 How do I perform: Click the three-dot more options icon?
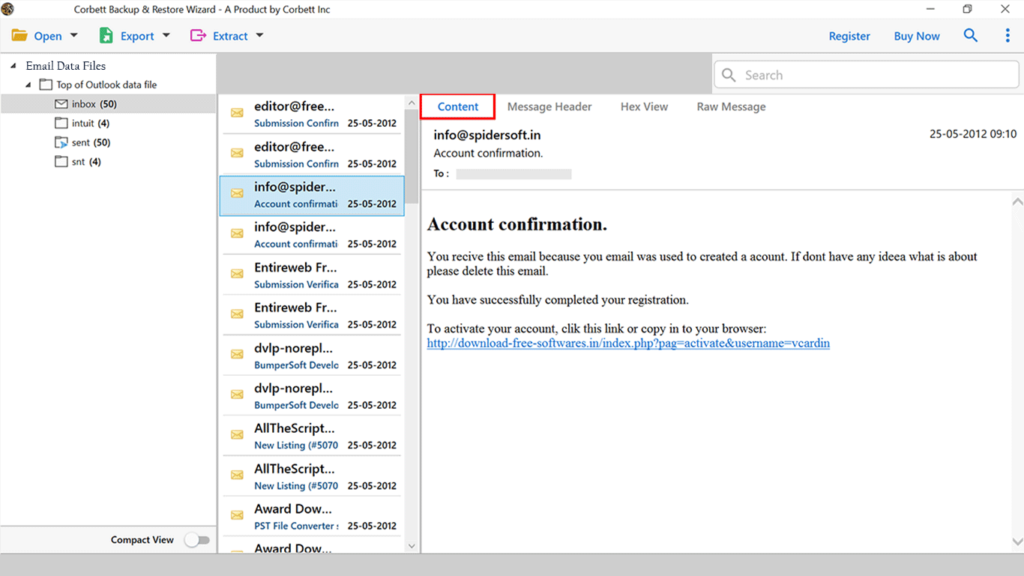click(1006, 35)
